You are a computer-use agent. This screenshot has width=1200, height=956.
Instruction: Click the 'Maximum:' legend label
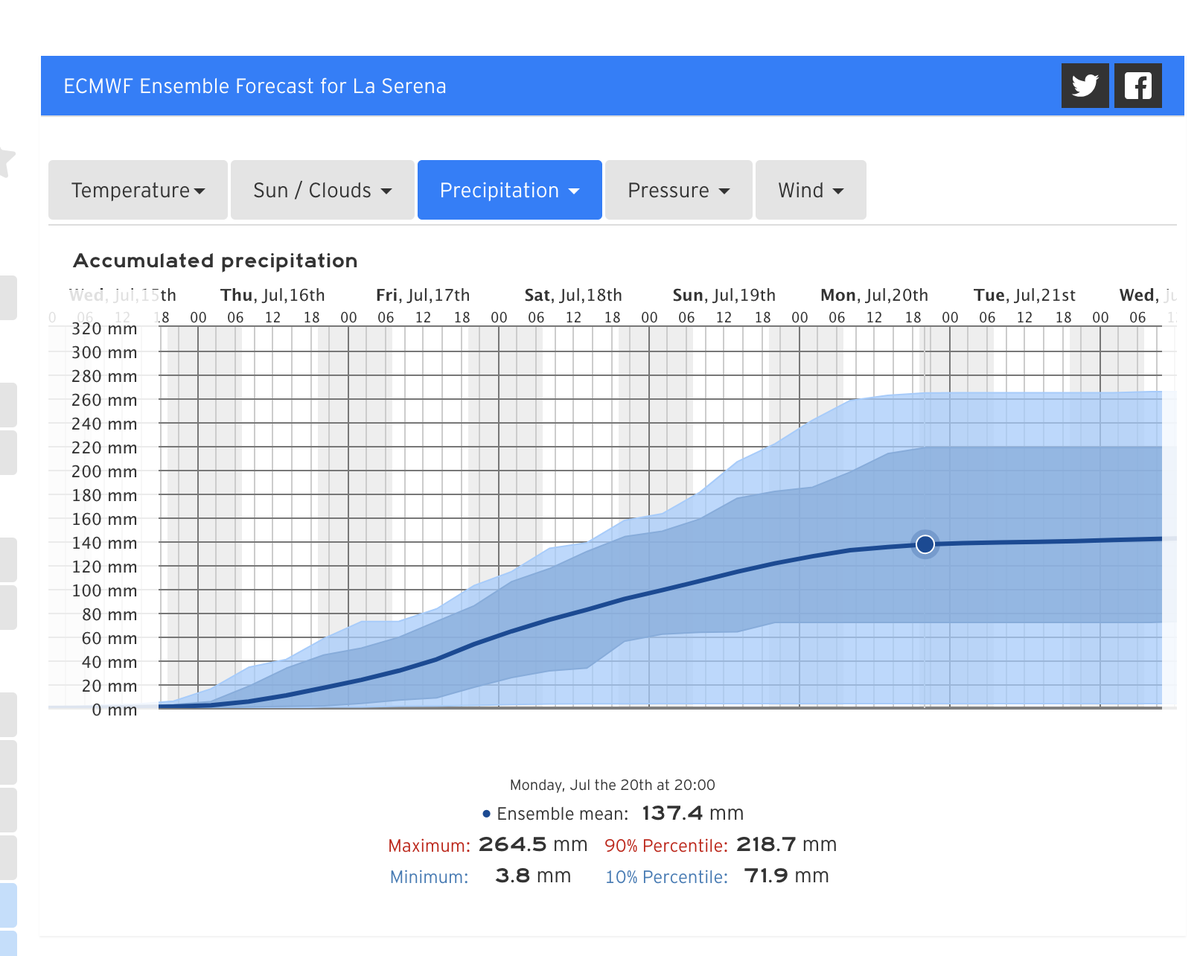click(x=429, y=845)
